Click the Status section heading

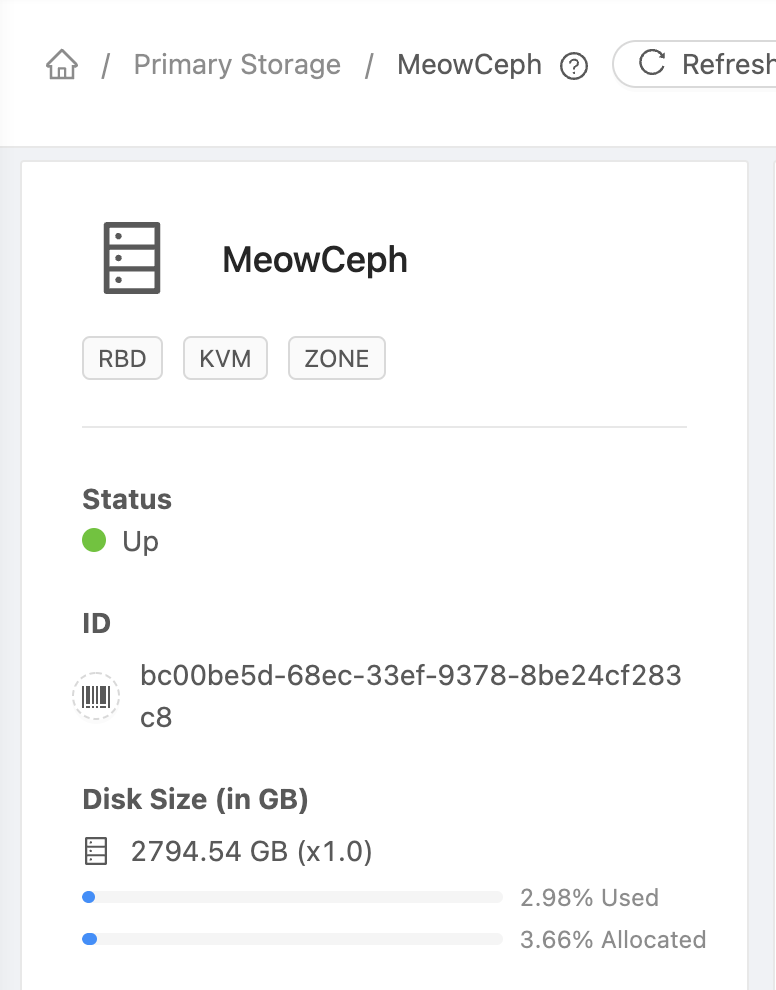coord(127,499)
